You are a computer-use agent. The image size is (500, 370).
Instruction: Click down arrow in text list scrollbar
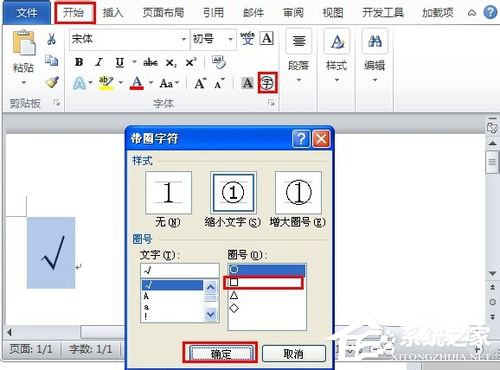point(211,314)
